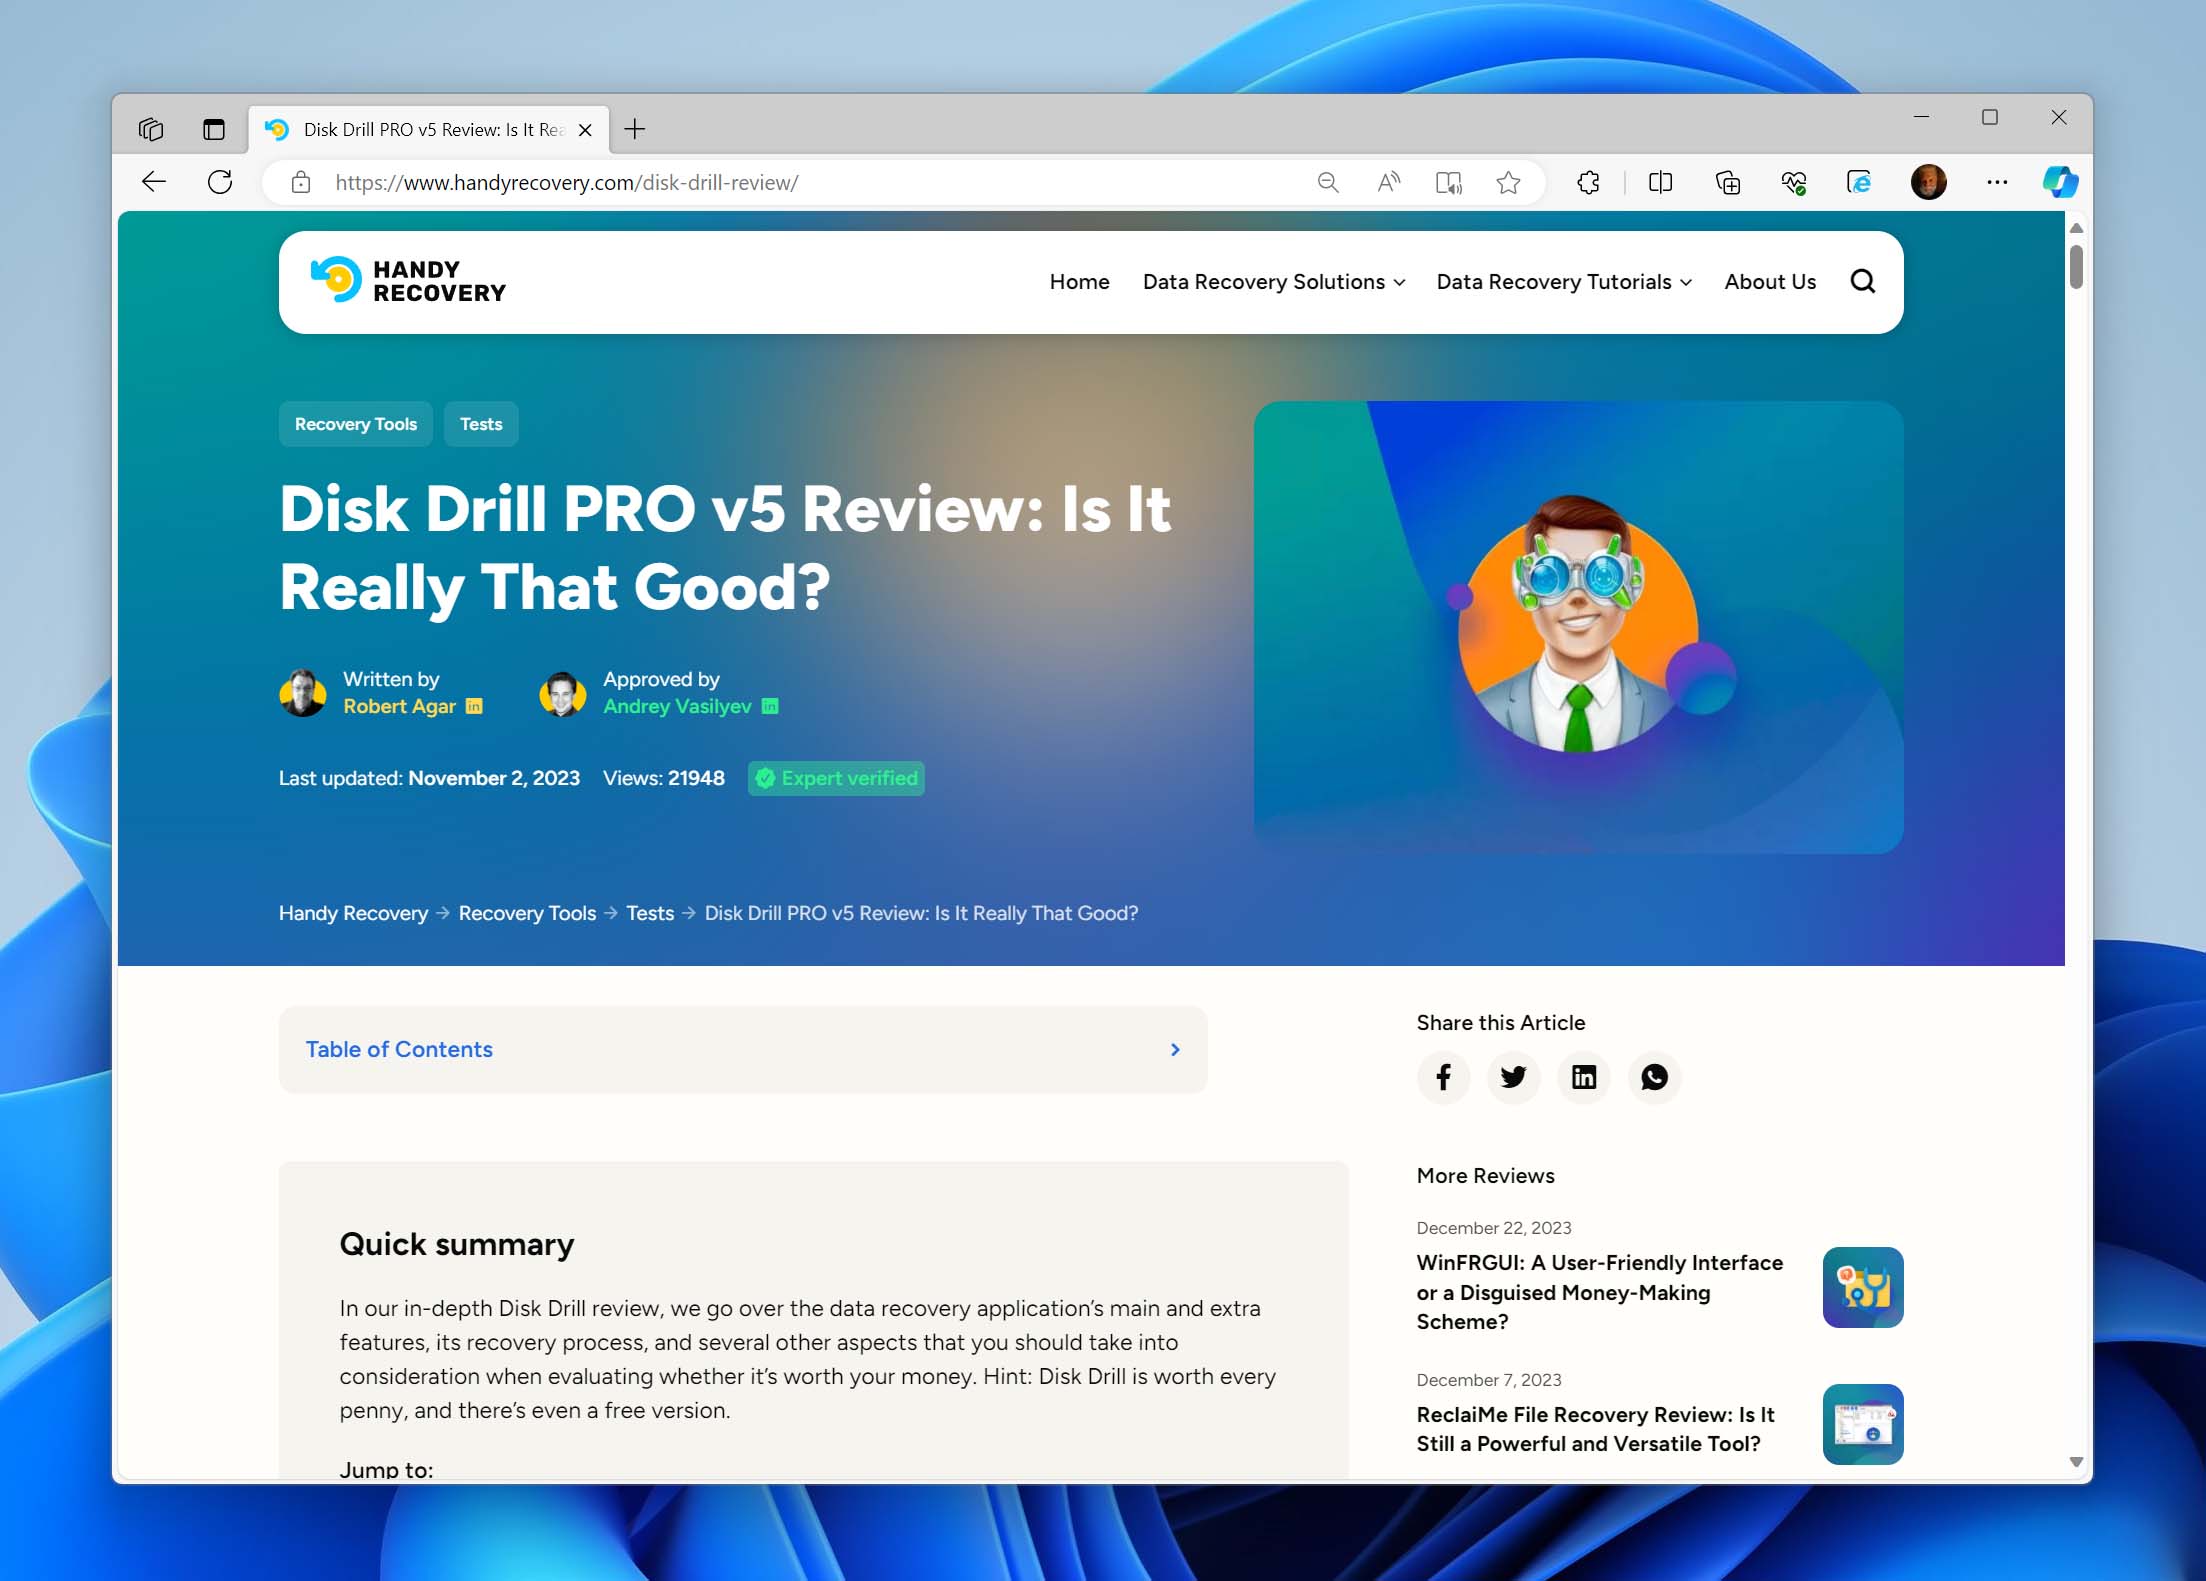This screenshot has height=1581, width=2206.
Task: Open author Robert Agar's profile link
Action: [399, 706]
